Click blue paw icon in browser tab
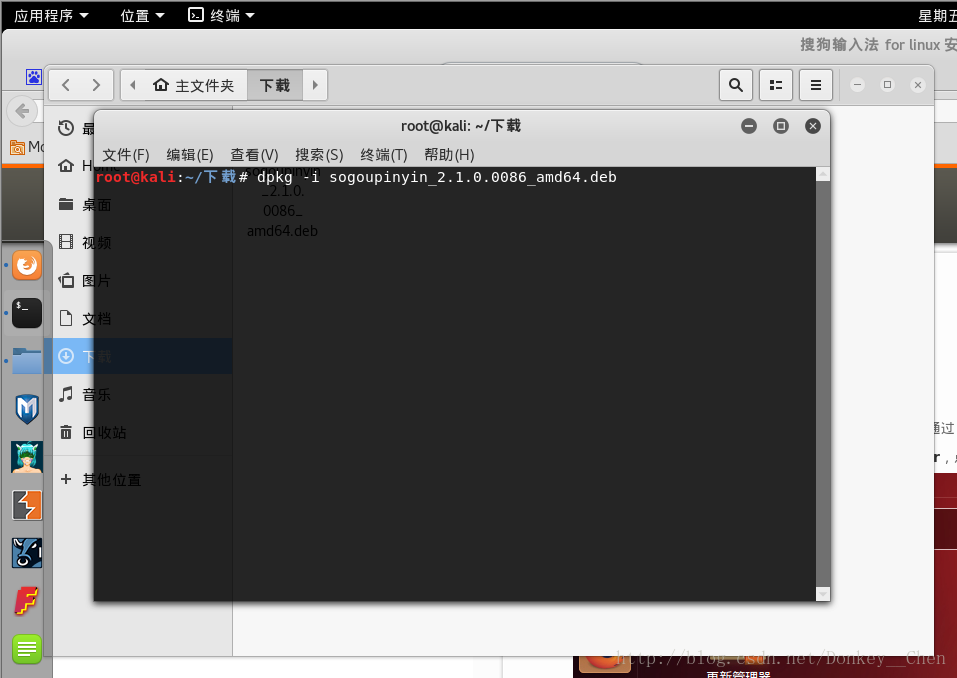Image resolution: width=957 pixels, height=678 pixels. point(34,77)
